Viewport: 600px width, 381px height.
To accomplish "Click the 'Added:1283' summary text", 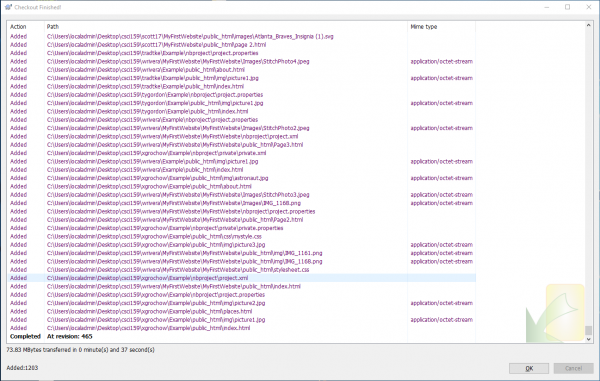I will pos(22,368).
